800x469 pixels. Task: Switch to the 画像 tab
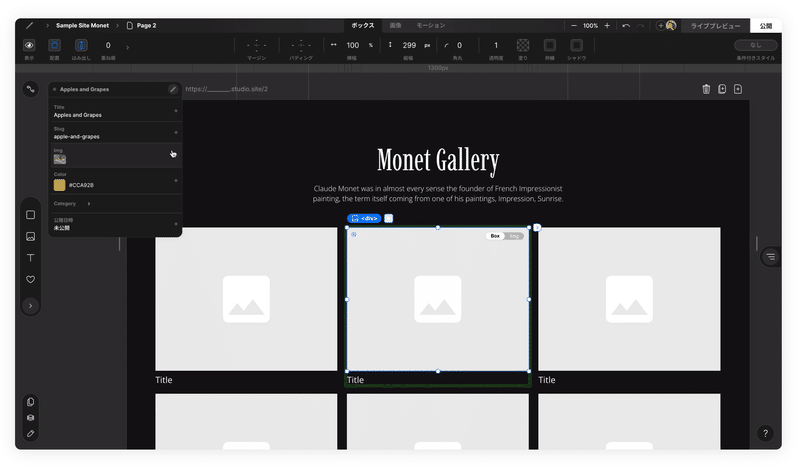click(x=395, y=26)
